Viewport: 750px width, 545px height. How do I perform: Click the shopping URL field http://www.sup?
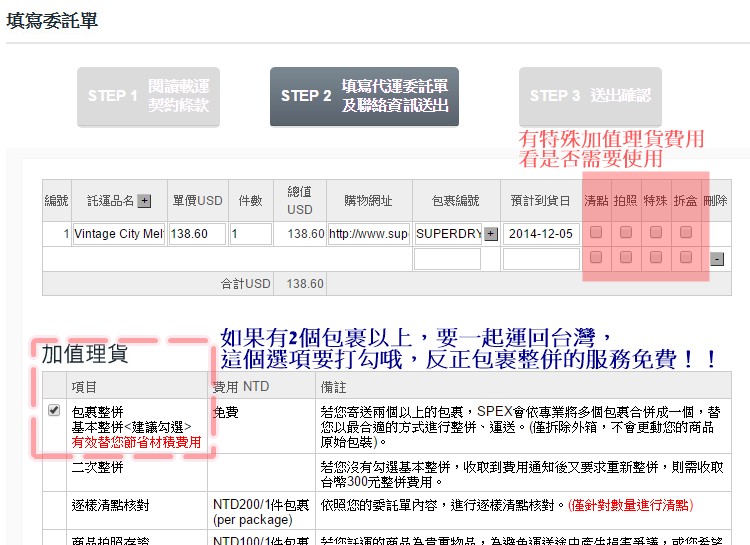click(369, 234)
